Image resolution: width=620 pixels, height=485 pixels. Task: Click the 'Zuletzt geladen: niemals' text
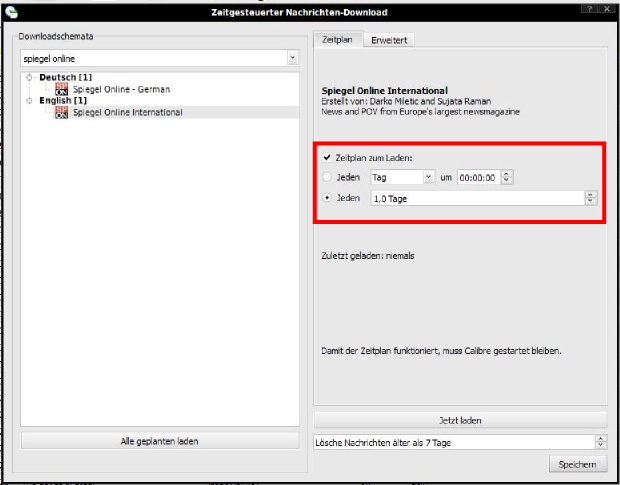[368, 256]
